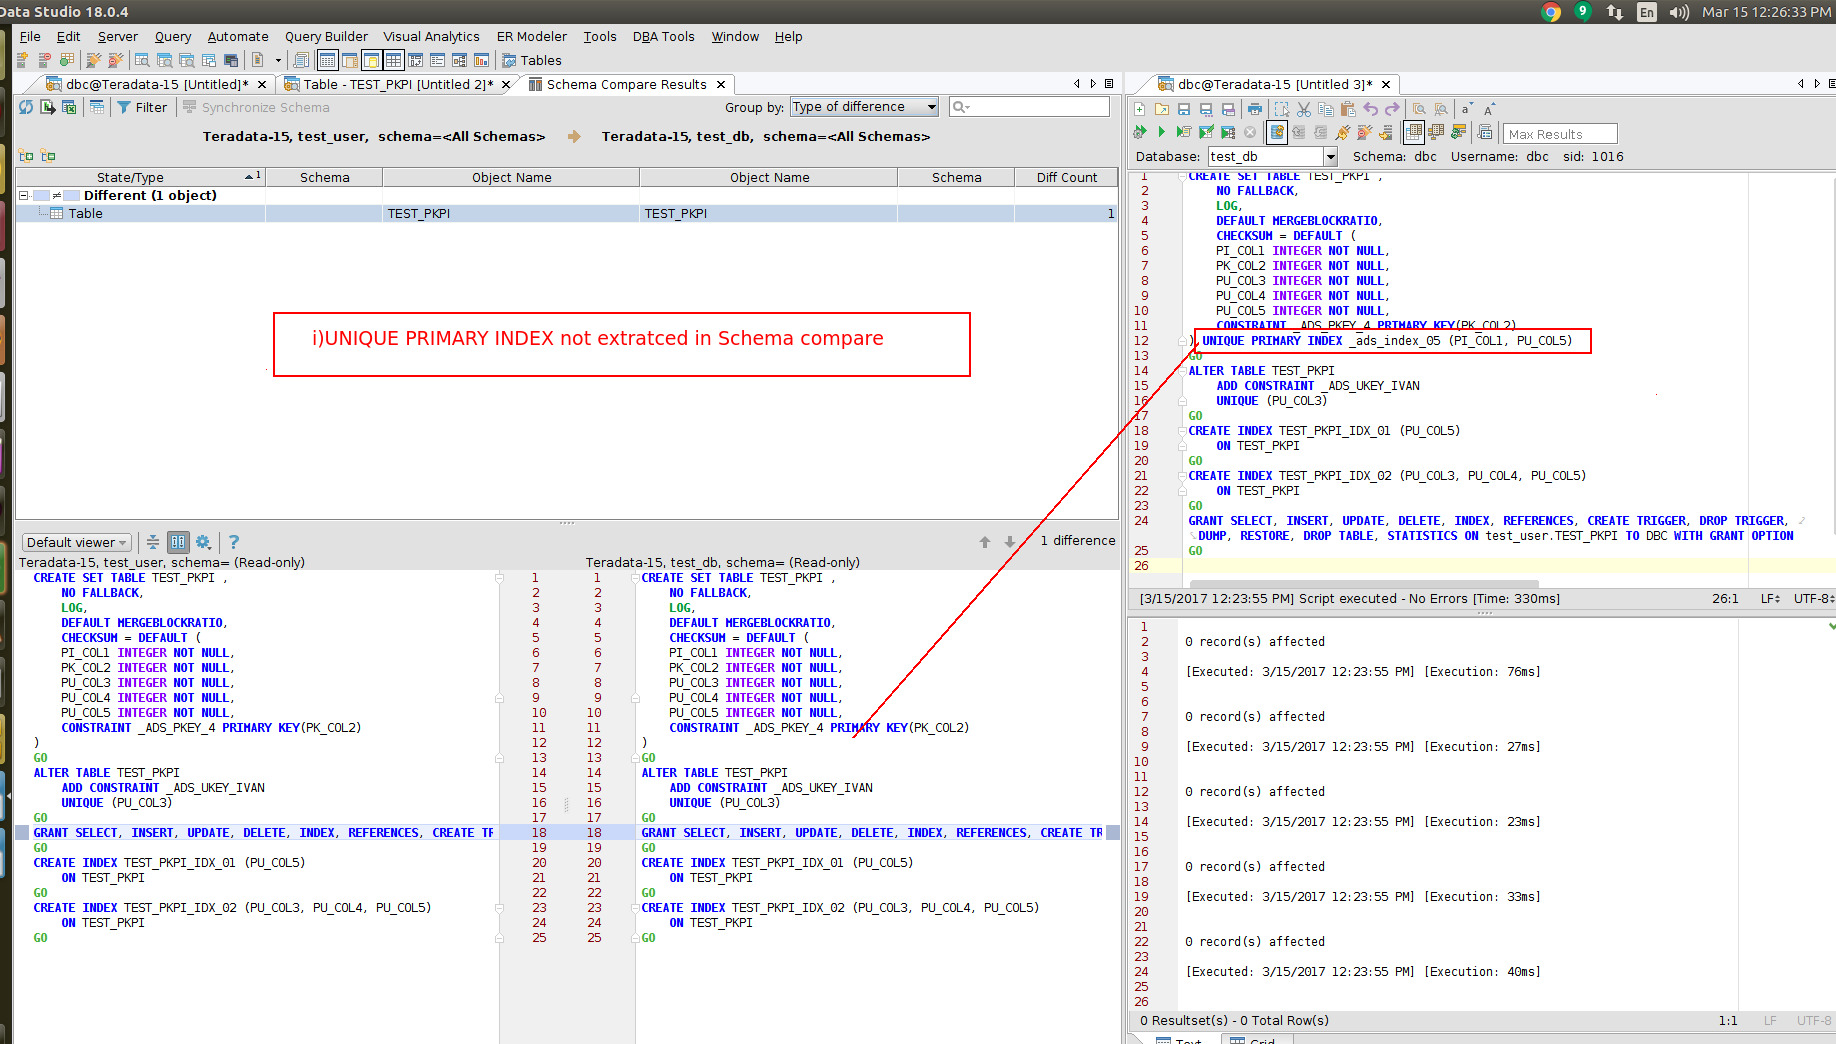Click the En keyboard layout indicator

pyautogui.click(x=1646, y=12)
